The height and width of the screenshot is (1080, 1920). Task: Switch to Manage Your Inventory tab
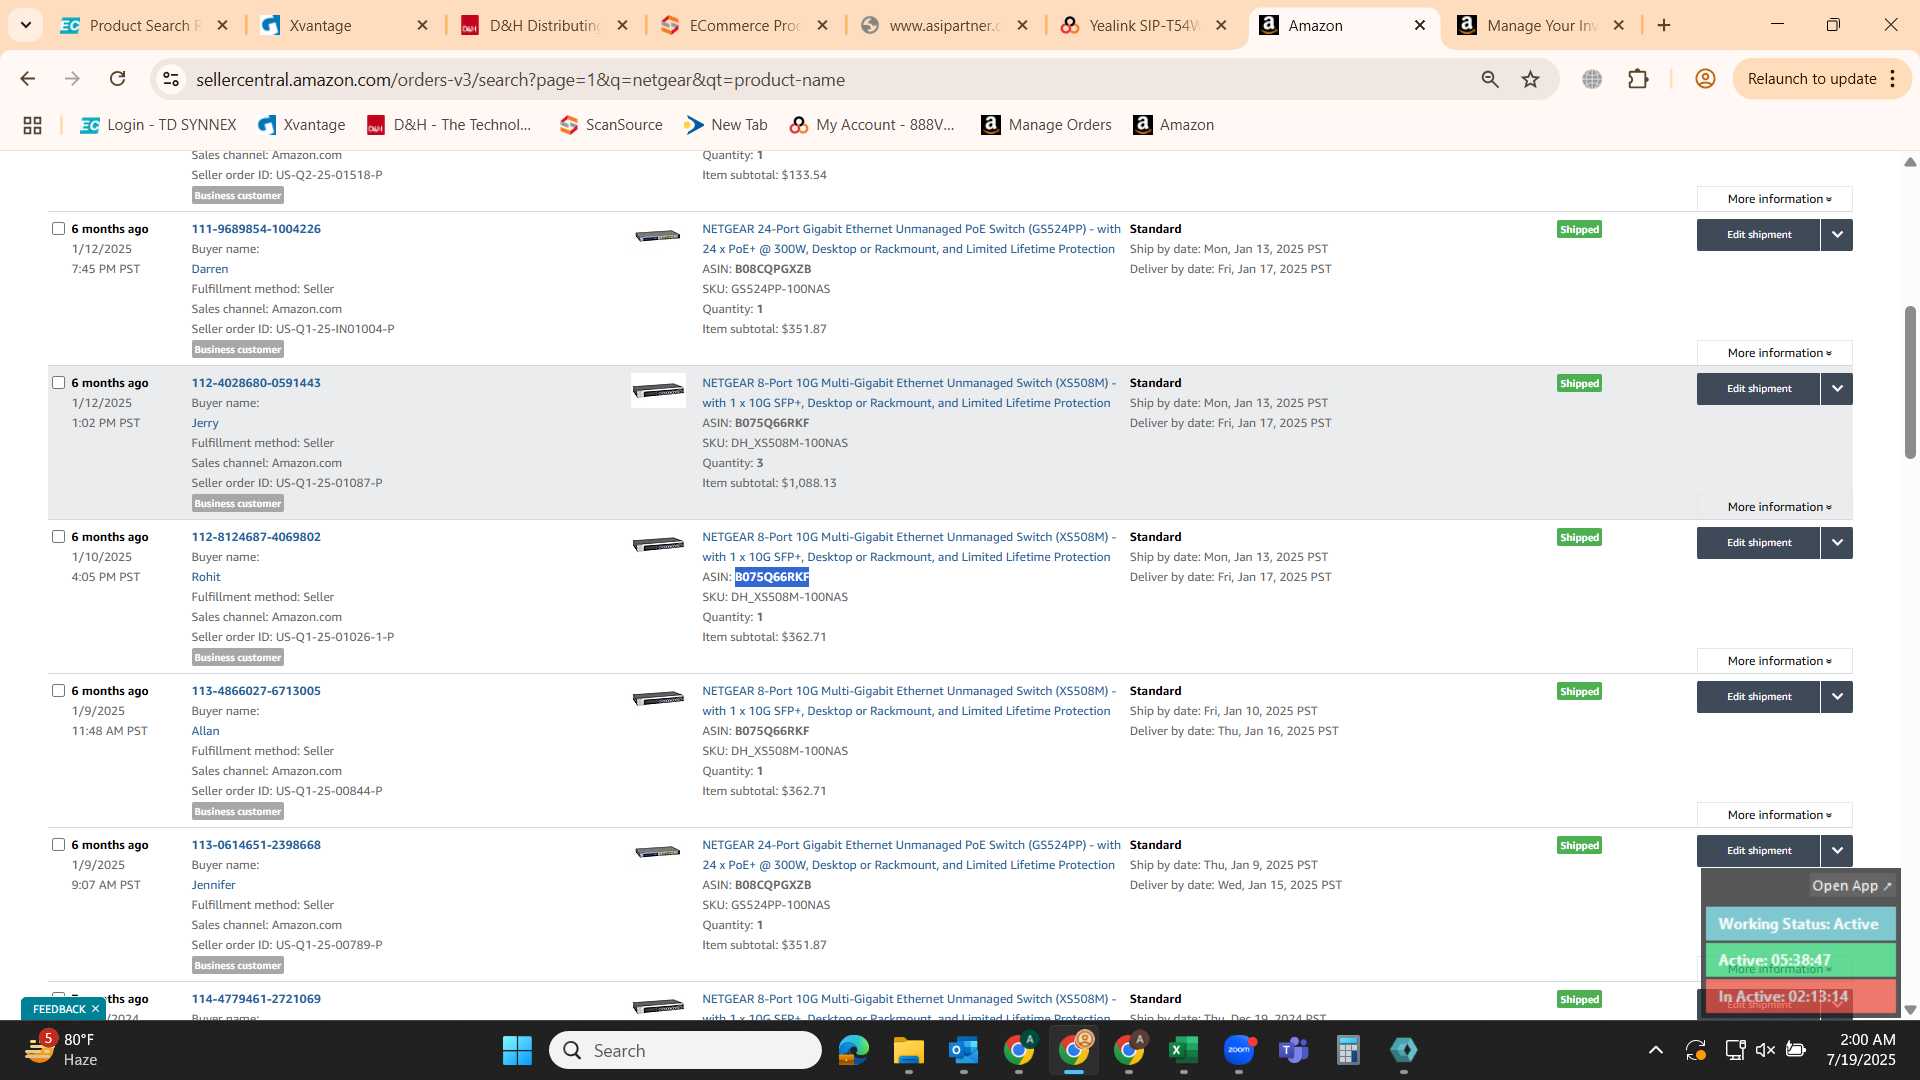(1541, 25)
